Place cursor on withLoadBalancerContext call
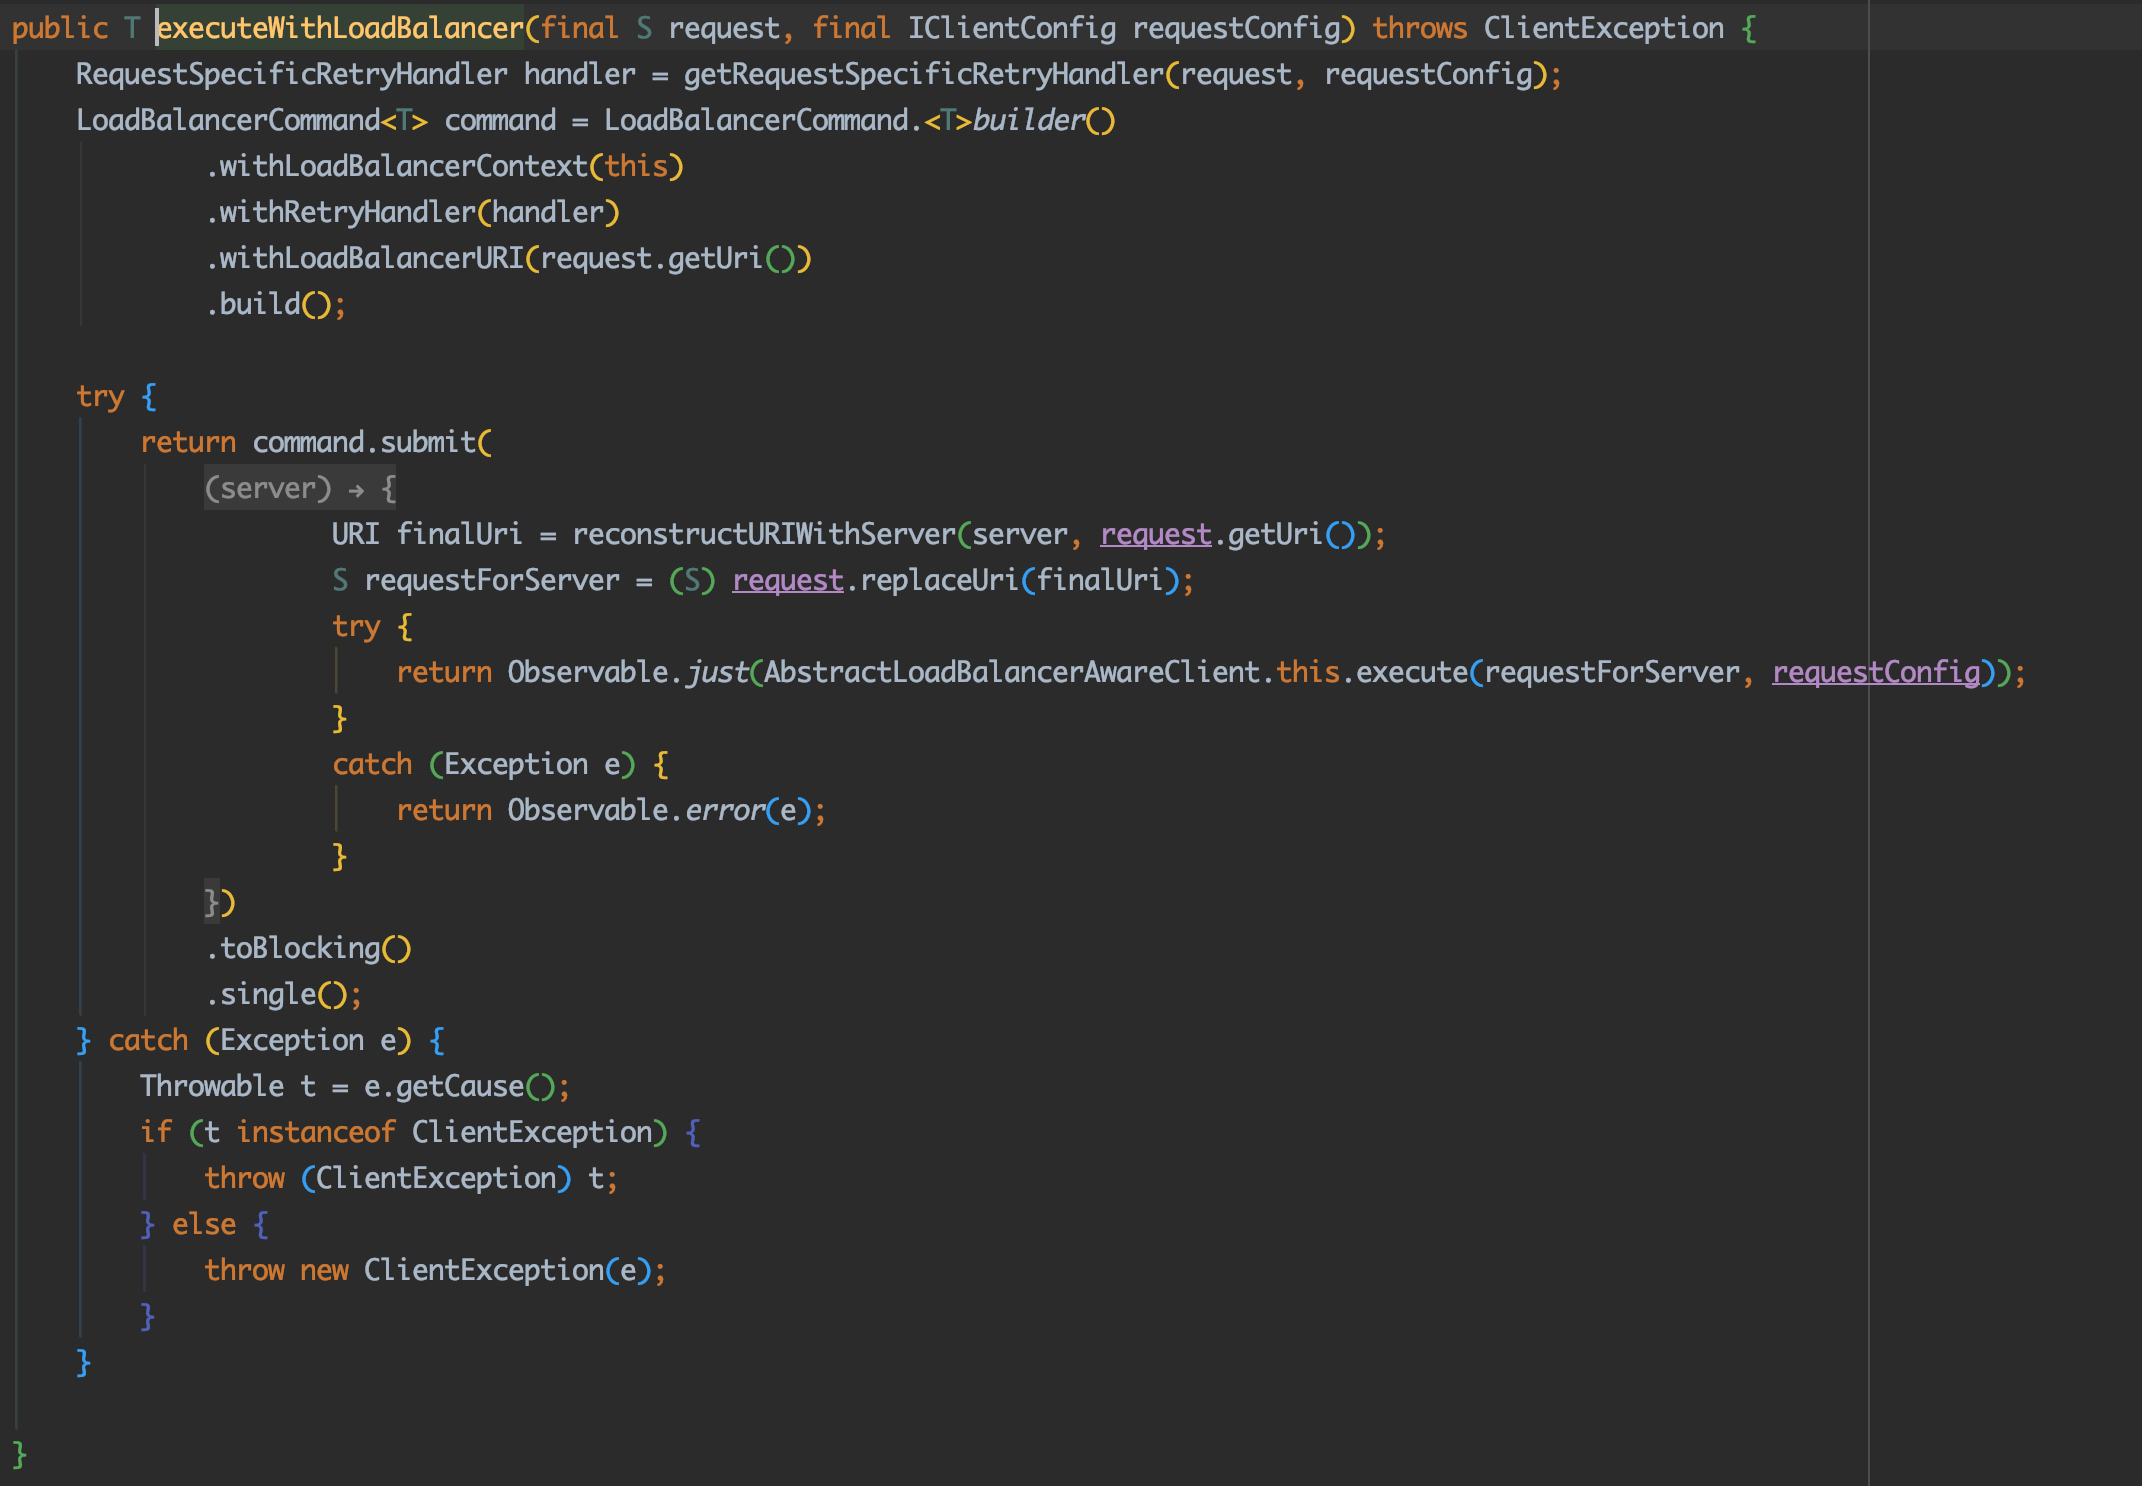 [402, 167]
